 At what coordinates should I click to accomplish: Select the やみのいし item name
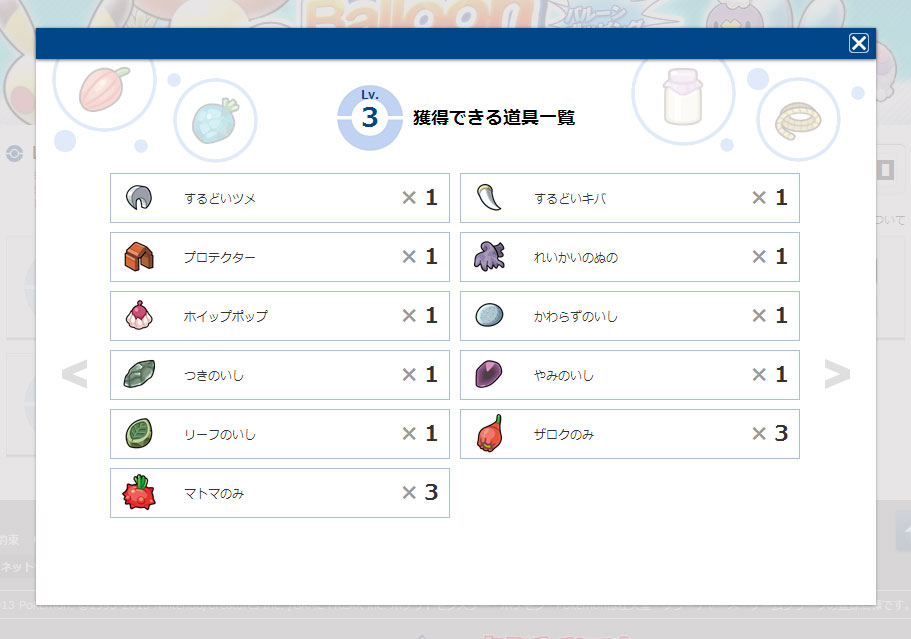pos(564,376)
